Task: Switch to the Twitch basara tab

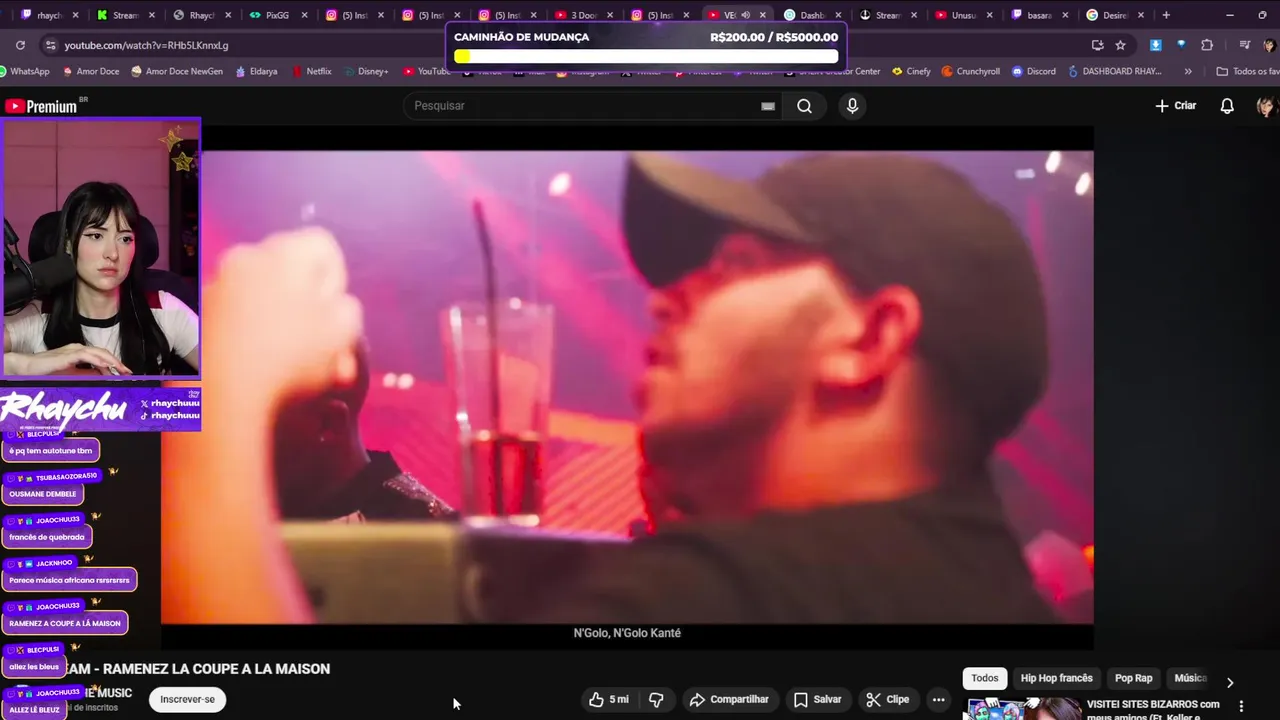Action: tap(1038, 15)
